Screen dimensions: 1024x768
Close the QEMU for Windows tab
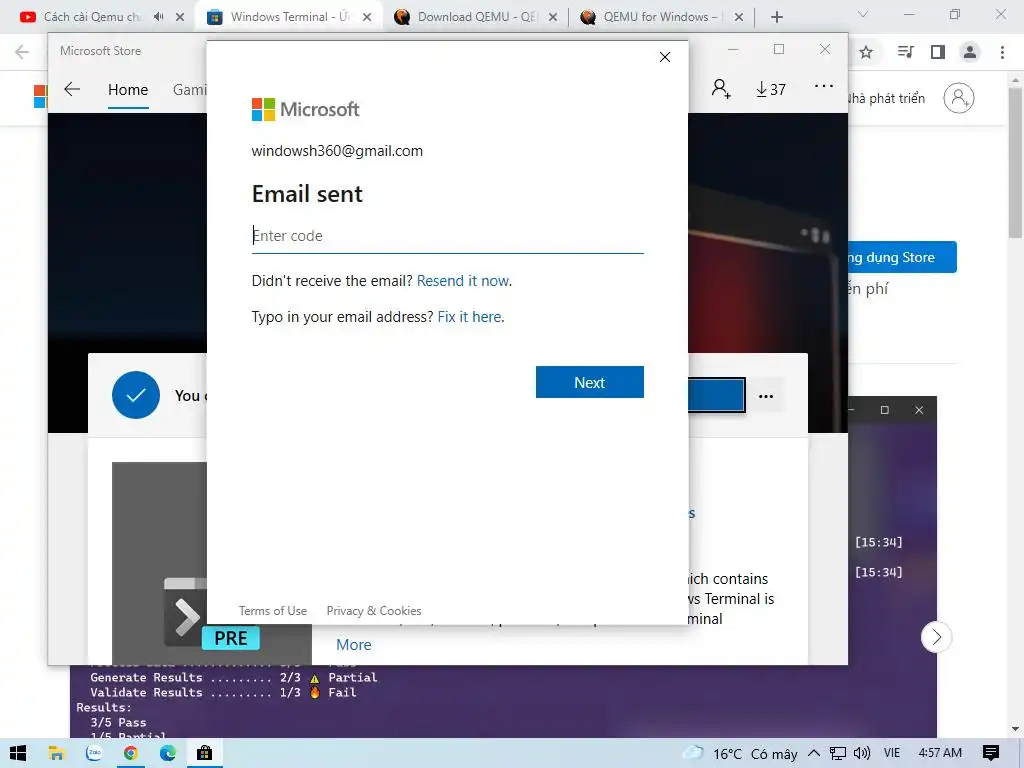click(x=739, y=17)
